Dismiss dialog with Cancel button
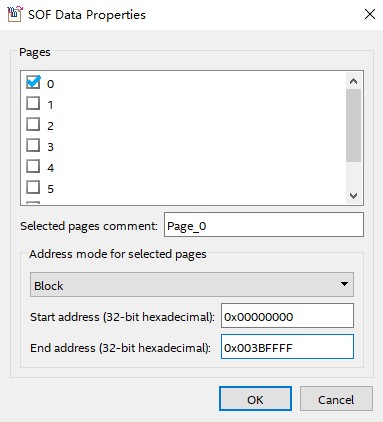The height and width of the screenshot is (422, 383). pos(336,399)
